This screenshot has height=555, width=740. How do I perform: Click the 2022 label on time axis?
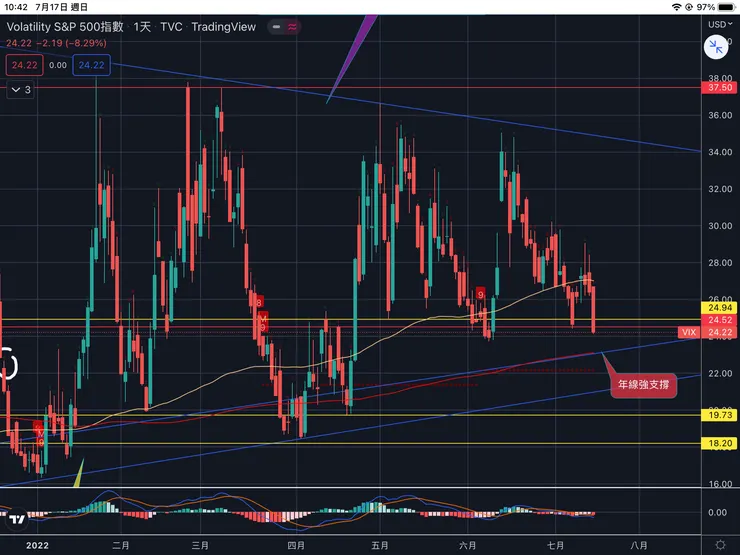(x=37, y=546)
